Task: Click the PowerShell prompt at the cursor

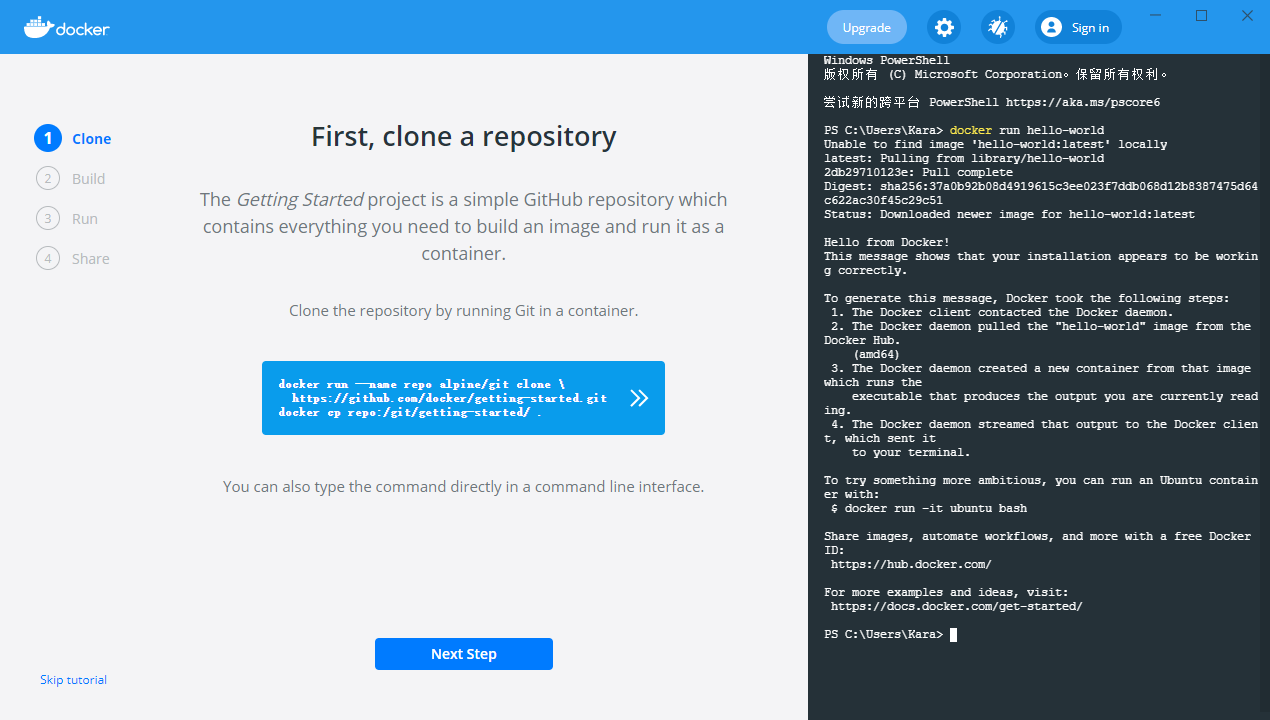Action: (x=953, y=634)
